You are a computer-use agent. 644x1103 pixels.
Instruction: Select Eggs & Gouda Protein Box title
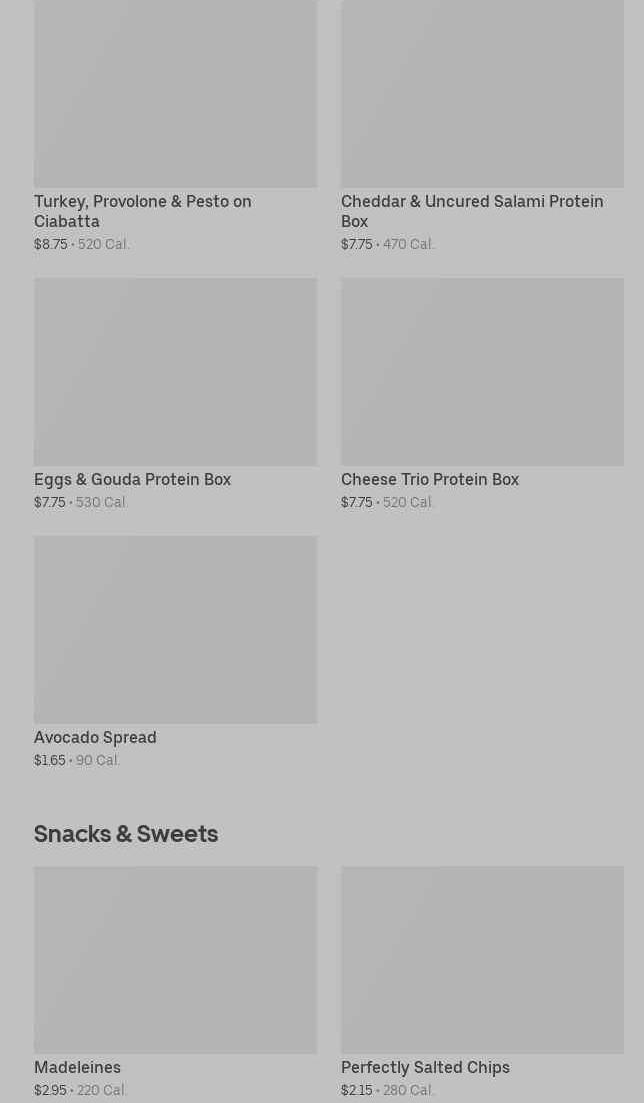tap(132, 480)
